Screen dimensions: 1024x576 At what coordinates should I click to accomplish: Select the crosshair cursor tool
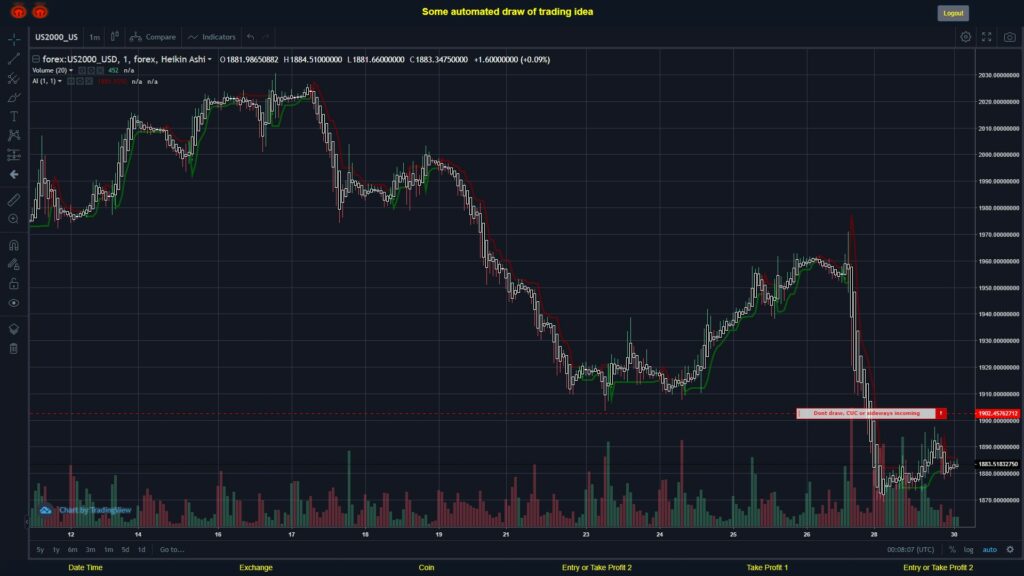[14, 39]
